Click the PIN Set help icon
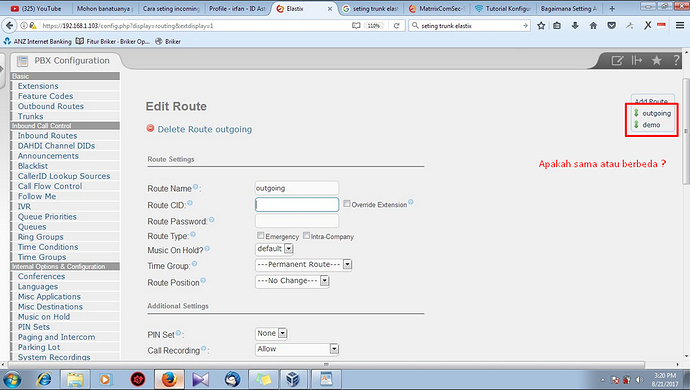Screen dimensions: 690x390 coord(178,333)
